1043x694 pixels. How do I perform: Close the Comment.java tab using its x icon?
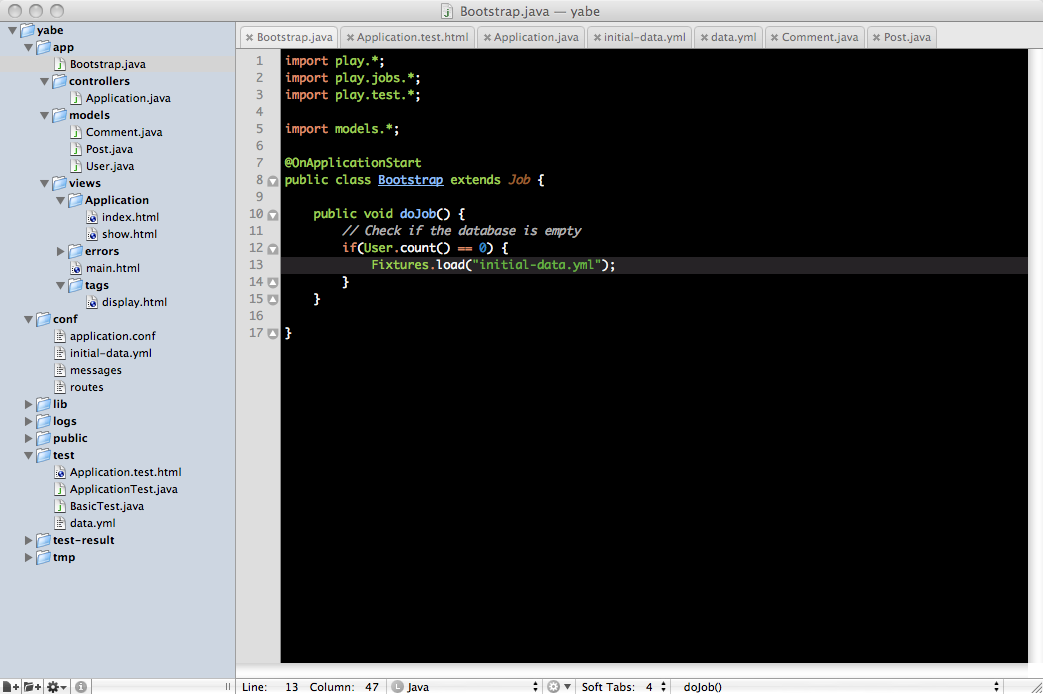(775, 38)
